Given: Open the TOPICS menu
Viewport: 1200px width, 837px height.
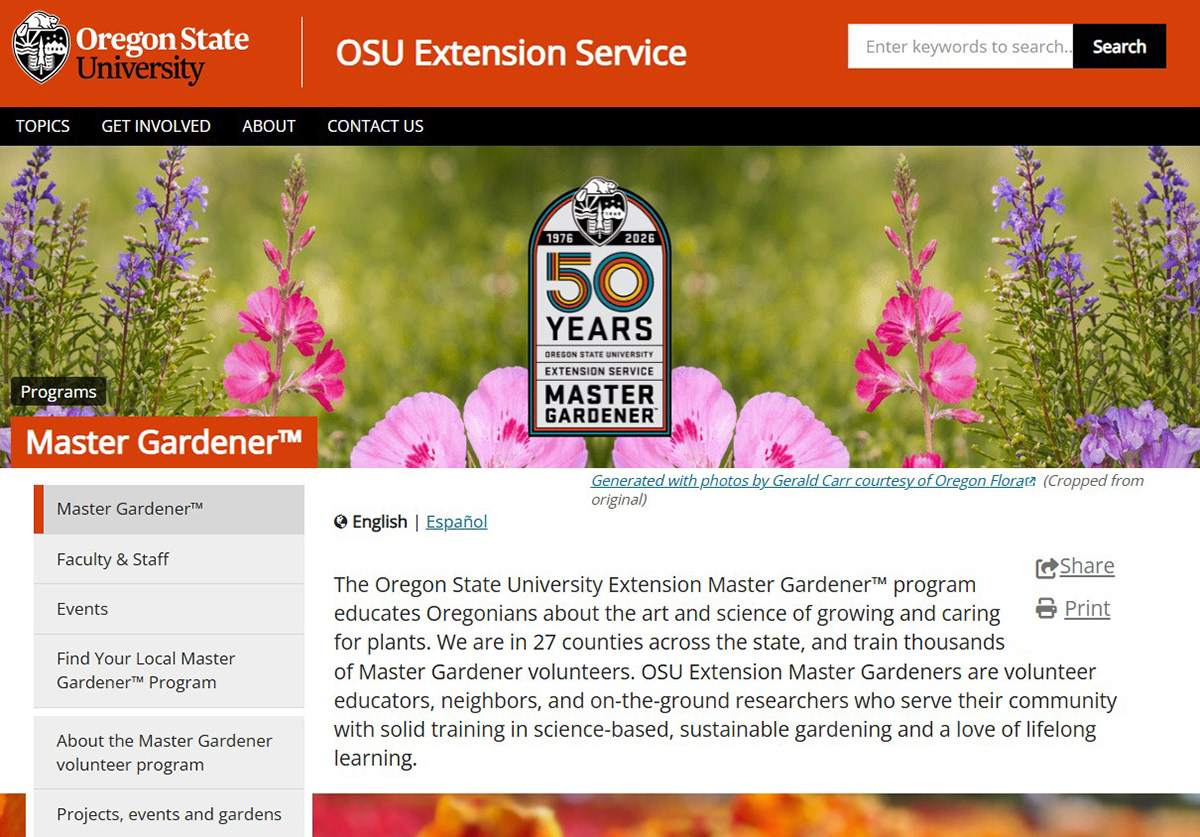Looking at the screenshot, I should pos(43,126).
